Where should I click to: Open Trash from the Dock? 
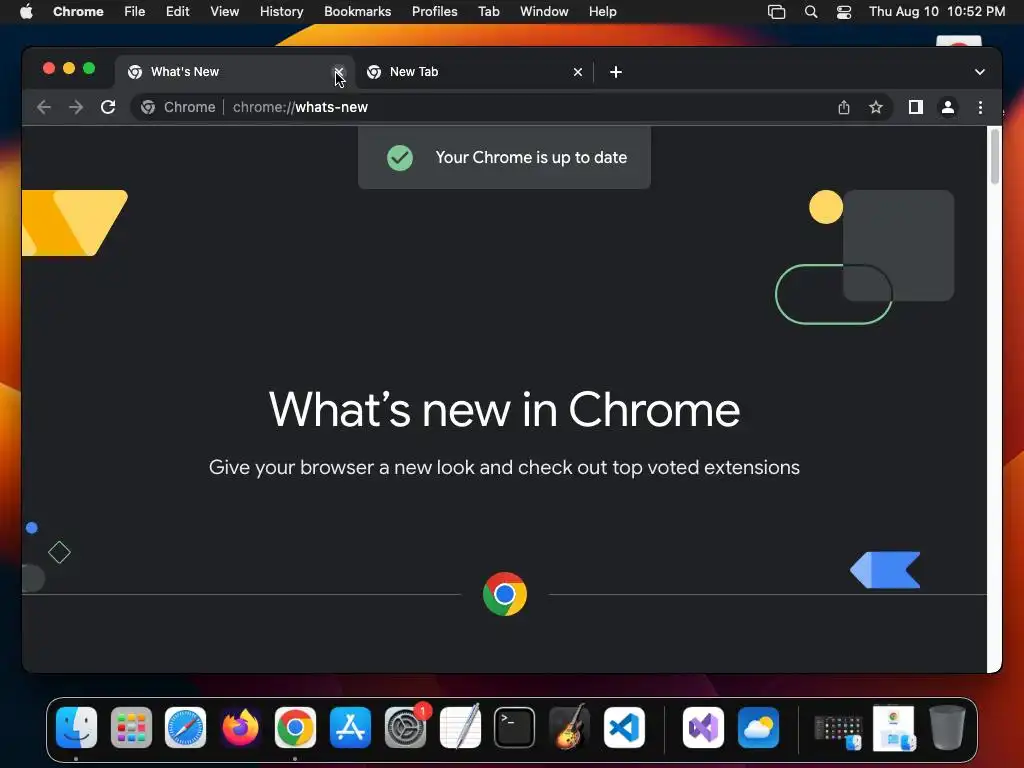[948, 728]
